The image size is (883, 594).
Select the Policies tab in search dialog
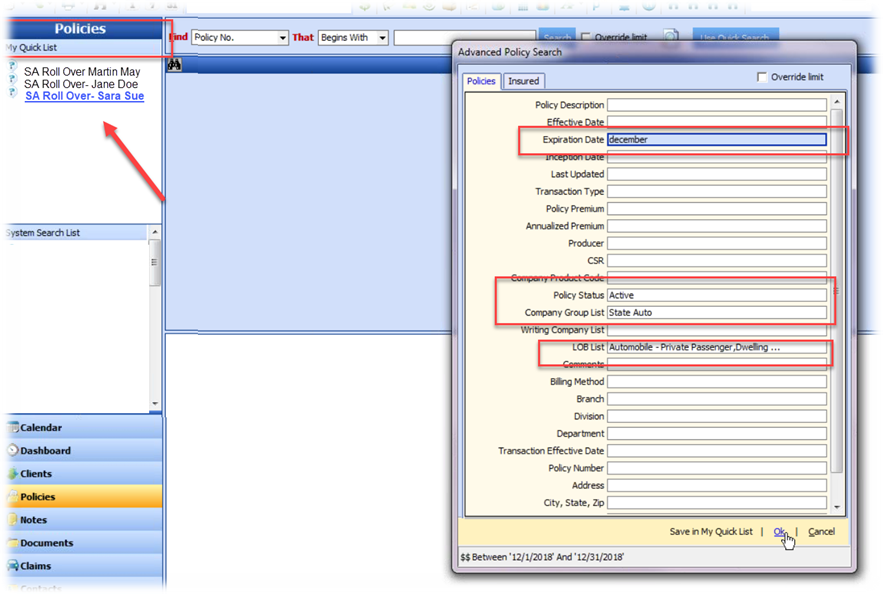pyautogui.click(x=481, y=81)
